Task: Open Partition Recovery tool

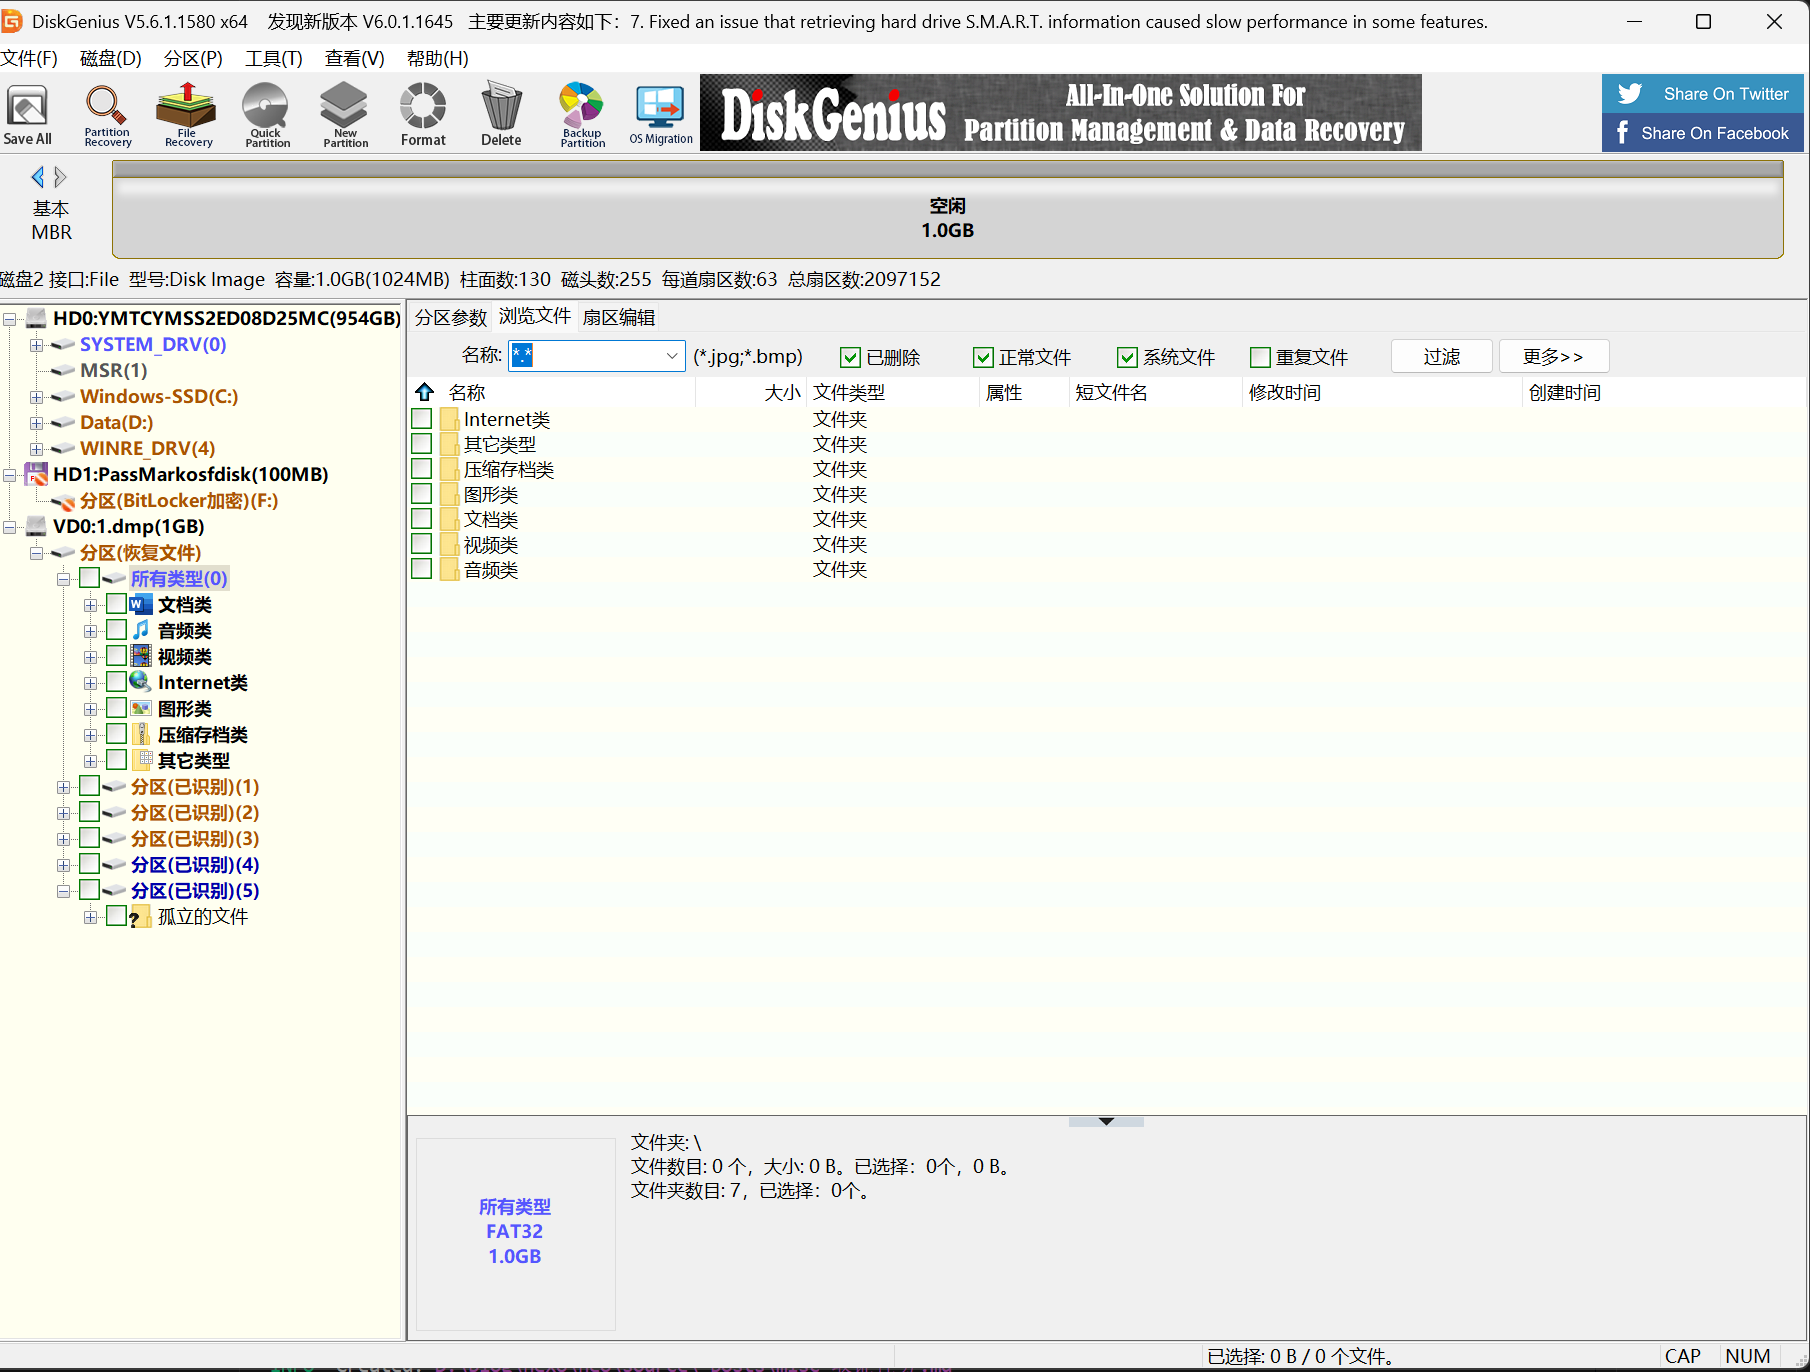Action: pyautogui.click(x=107, y=114)
